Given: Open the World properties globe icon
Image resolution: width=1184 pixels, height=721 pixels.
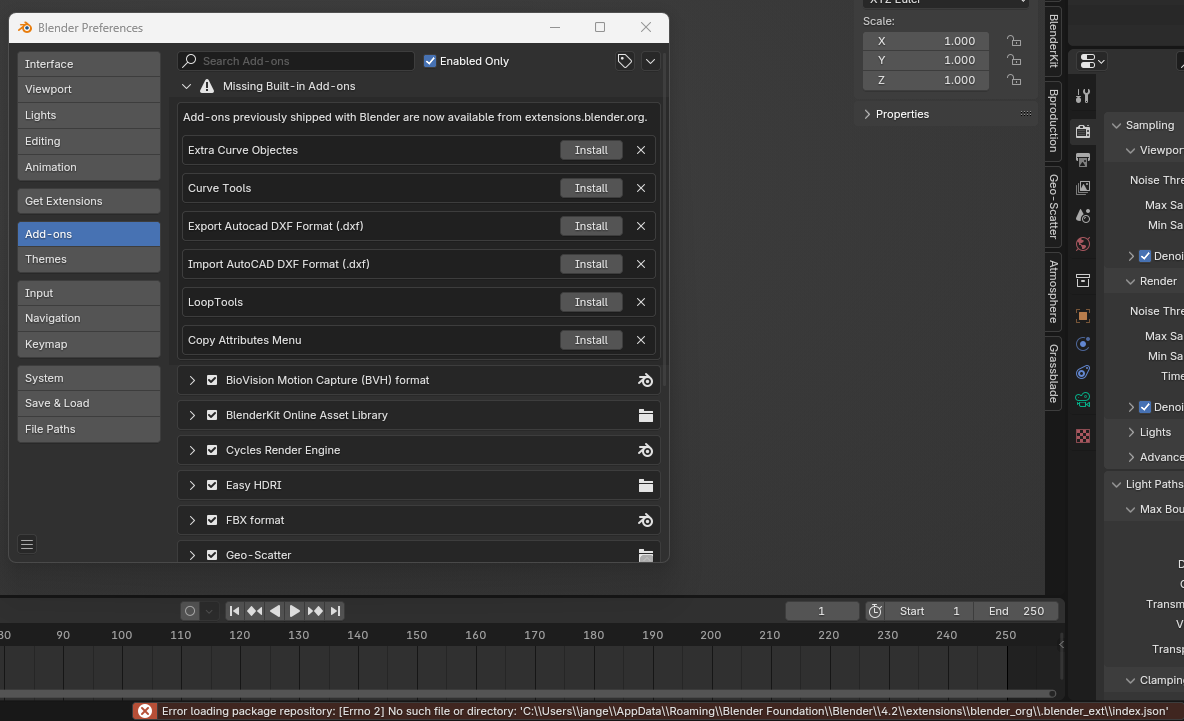Looking at the screenshot, I should click(x=1082, y=244).
